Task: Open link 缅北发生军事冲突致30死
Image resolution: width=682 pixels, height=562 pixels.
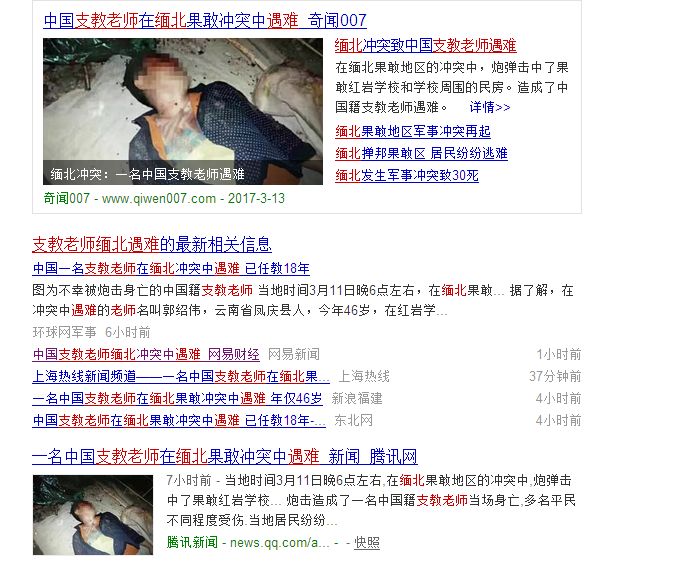Action: pos(407,175)
